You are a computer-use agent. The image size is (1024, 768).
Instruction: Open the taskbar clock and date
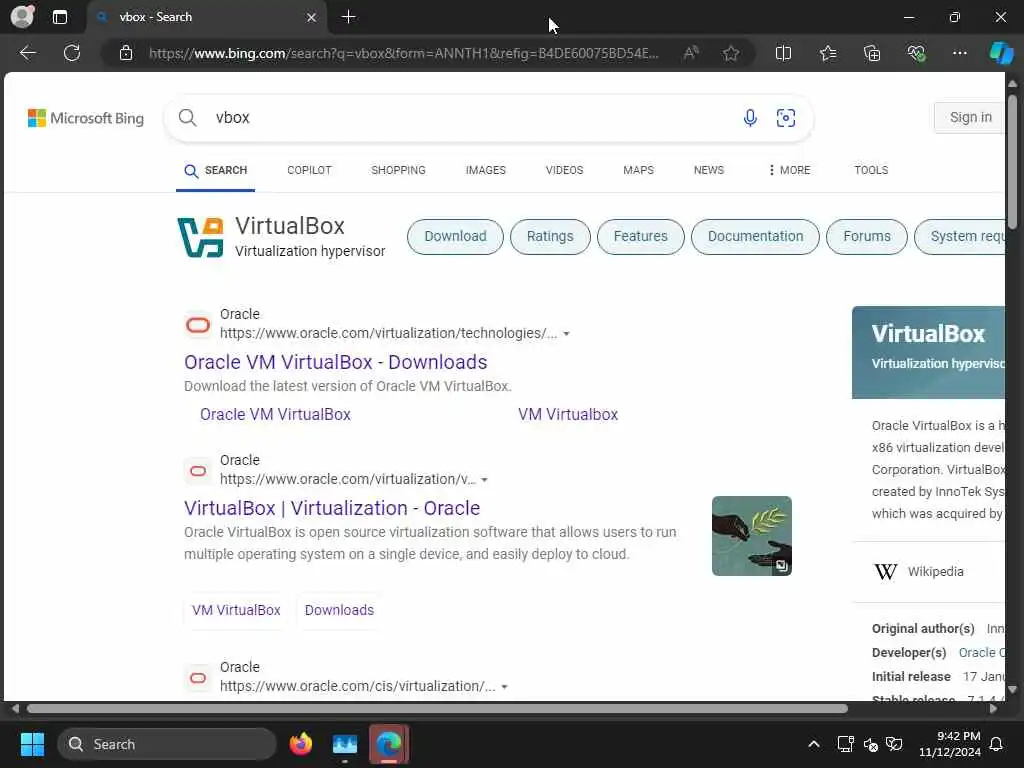950,744
